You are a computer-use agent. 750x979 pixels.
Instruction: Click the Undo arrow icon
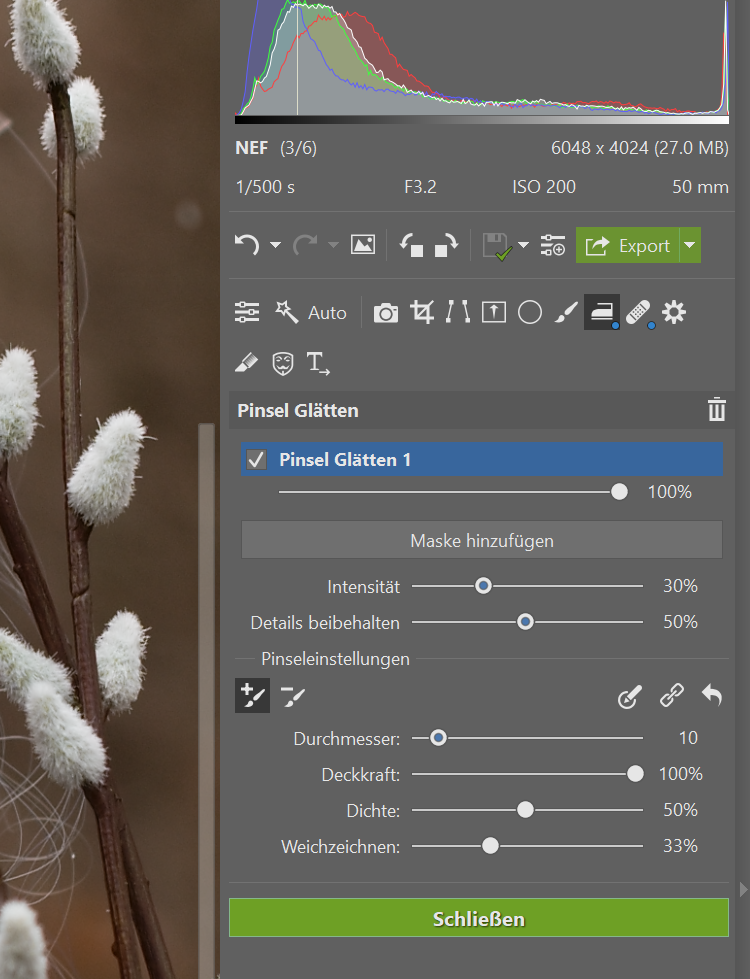(247, 245)
